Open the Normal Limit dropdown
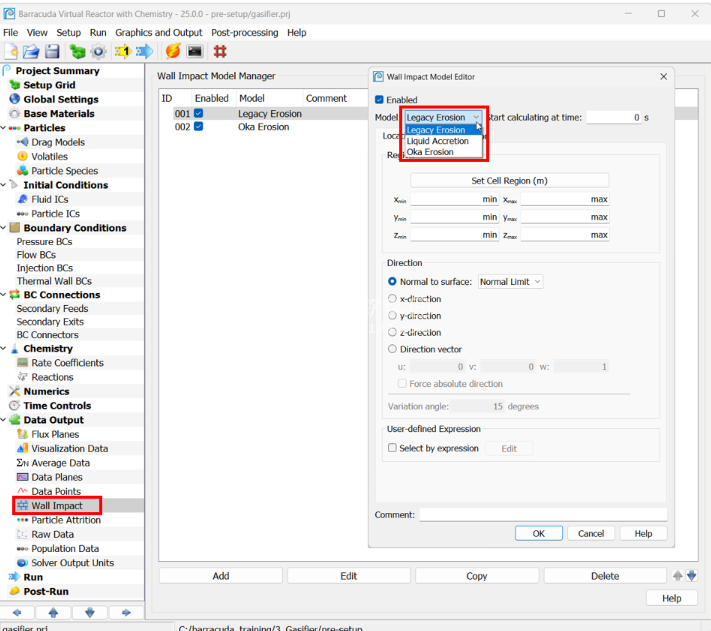 tap(510, 282)
